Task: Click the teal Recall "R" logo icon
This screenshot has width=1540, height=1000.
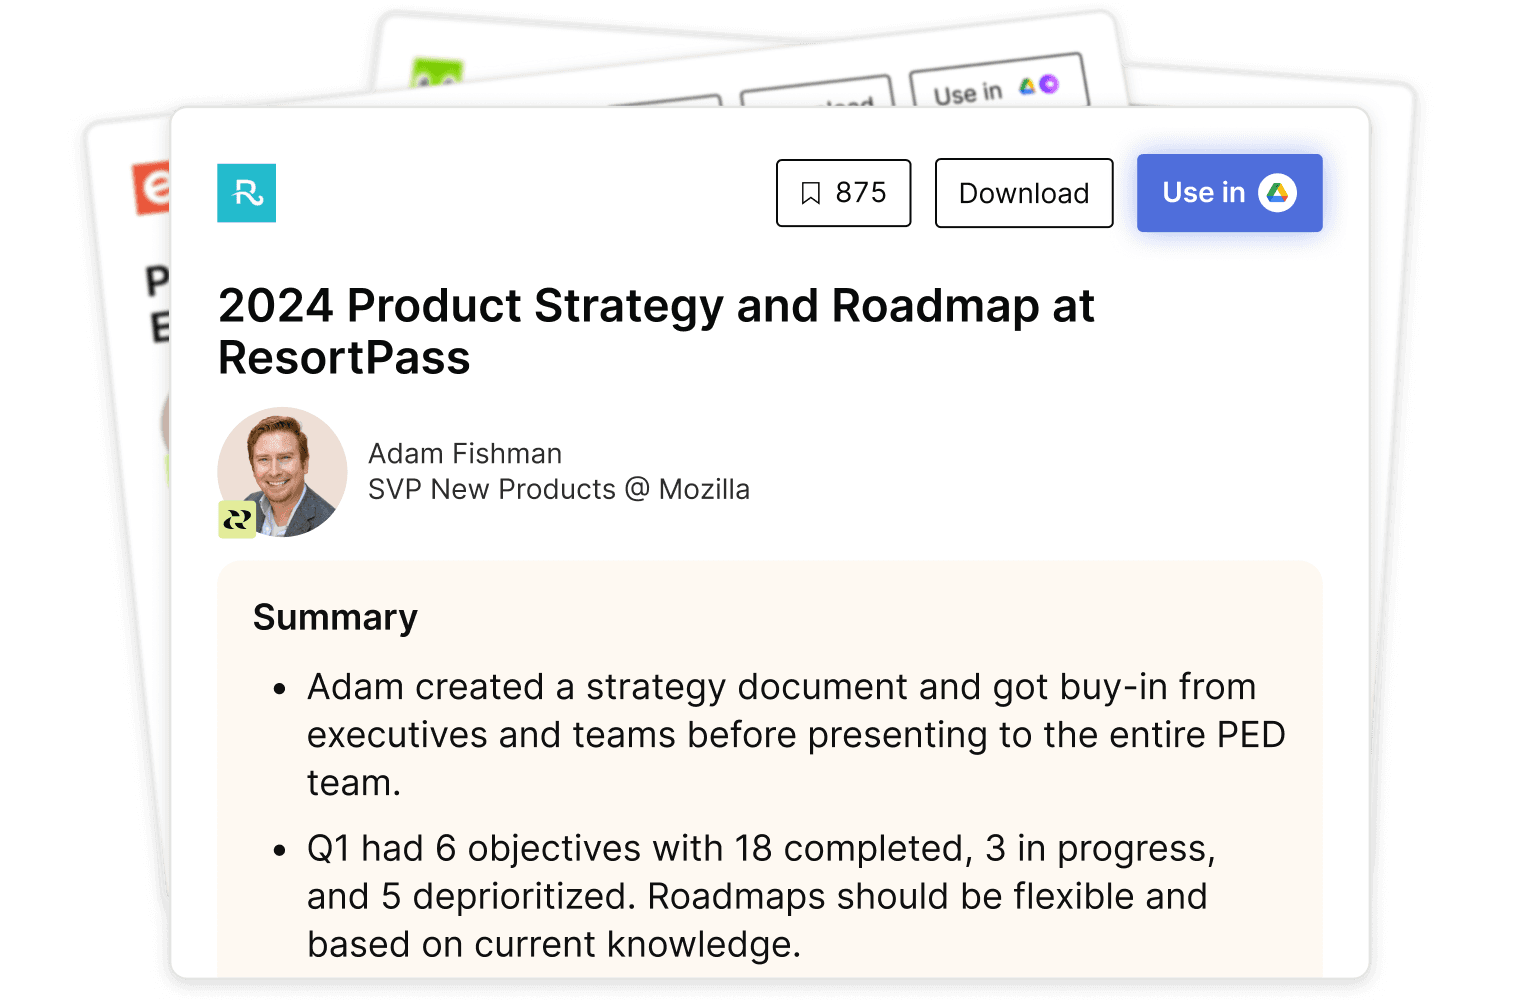Action: click(x=246, y=193)
